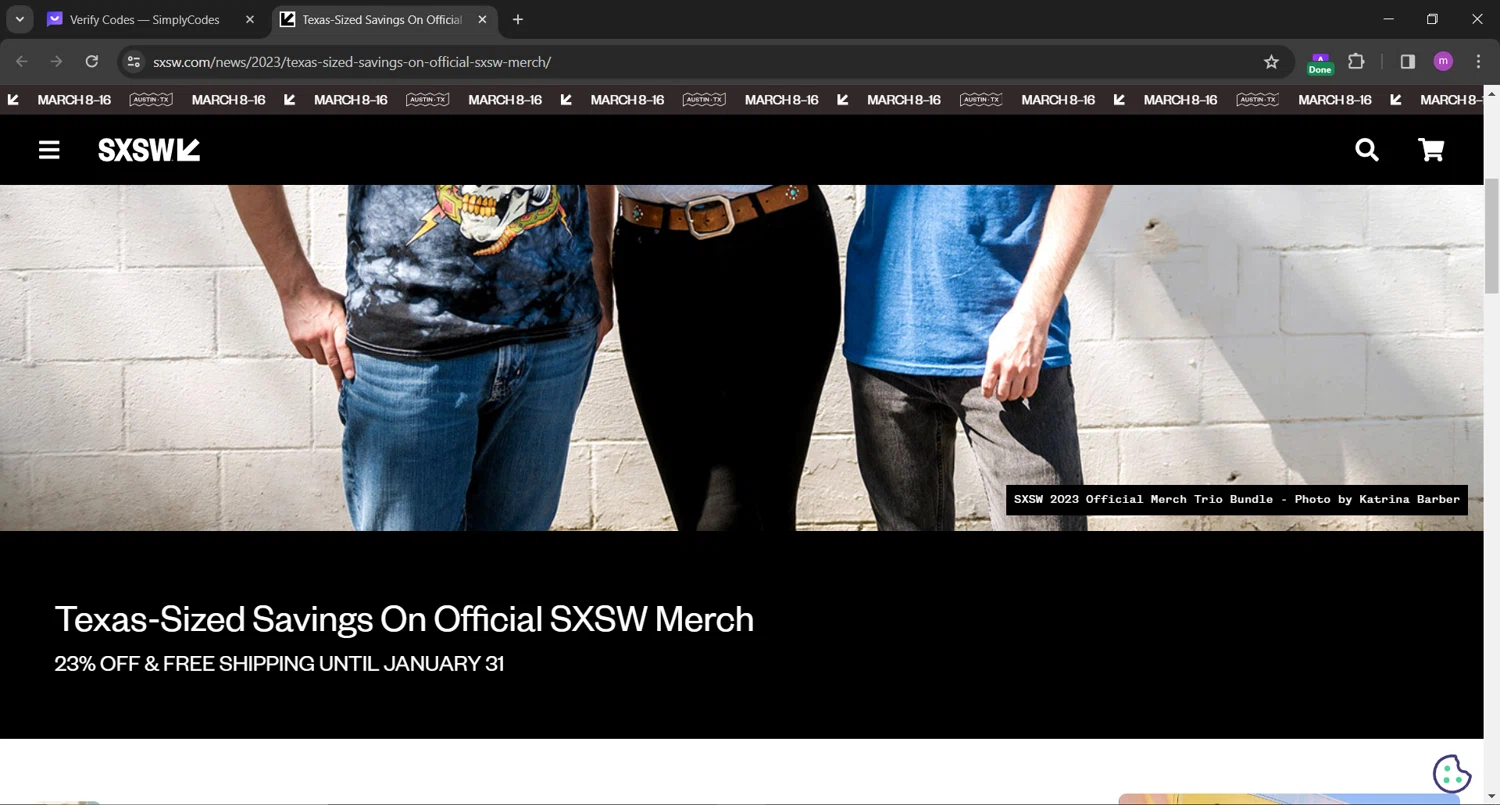Open the site search magnifier

[x=1367, y=150]
